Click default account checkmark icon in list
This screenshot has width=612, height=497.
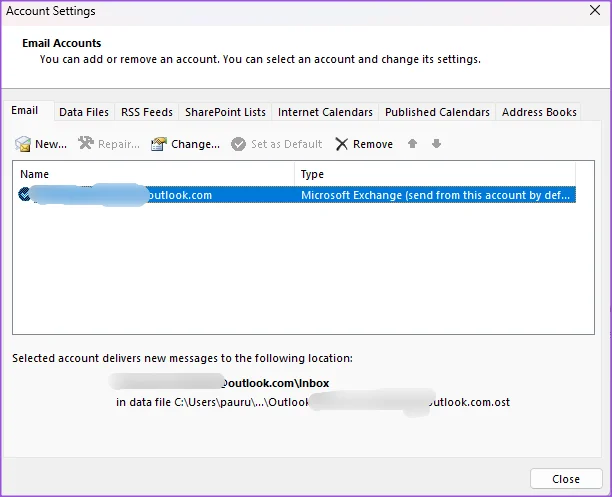coord(24,194)
